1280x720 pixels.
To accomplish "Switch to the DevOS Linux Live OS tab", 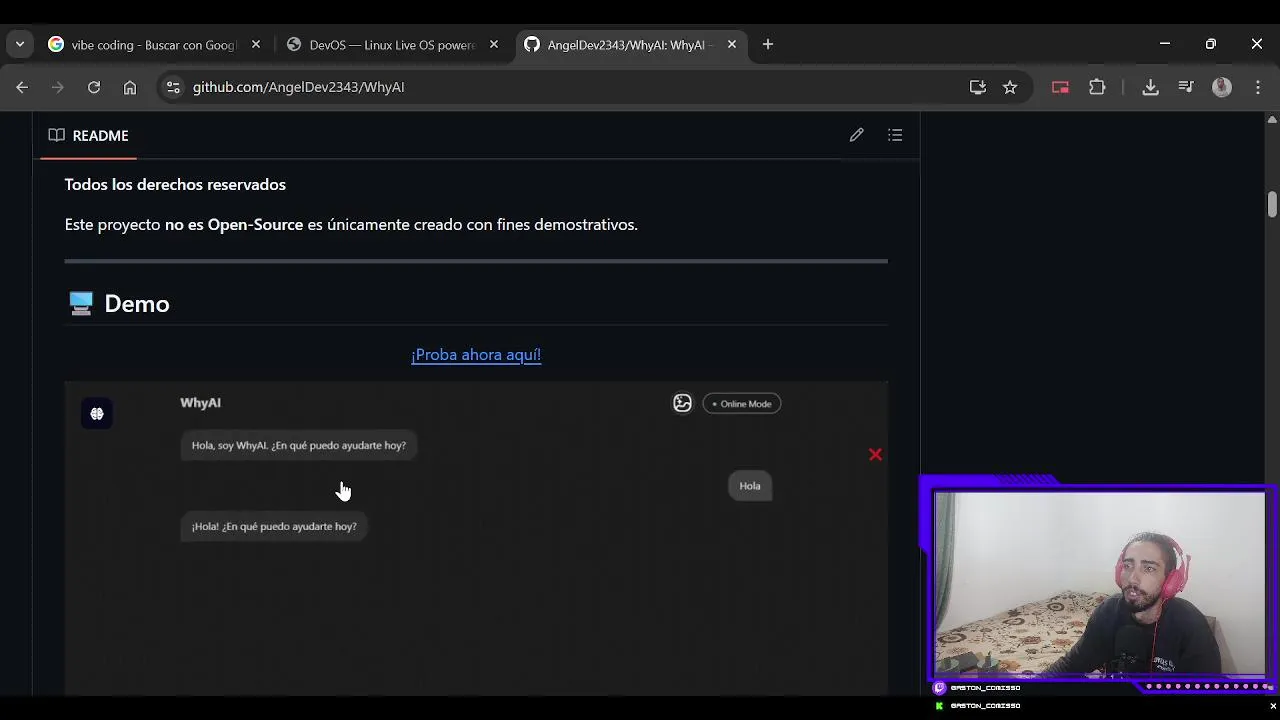I will pos(392,45).
